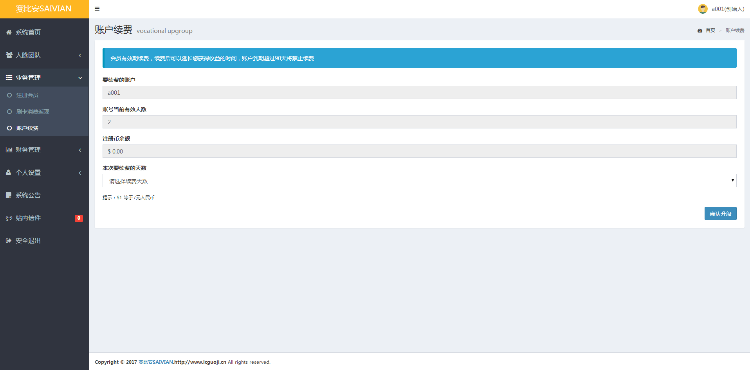This screenshot has width=750, height=370.
Task: Click the hint text below the dropdown
Action: click(x=128, y=197)
